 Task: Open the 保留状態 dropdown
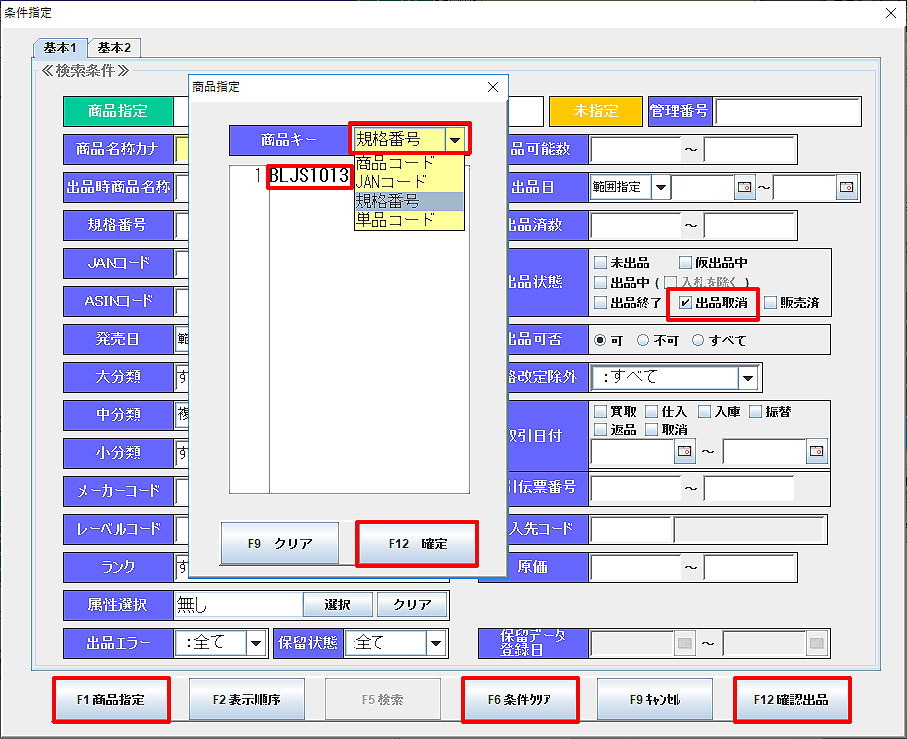pyautogui.click(x=436, y=643)
